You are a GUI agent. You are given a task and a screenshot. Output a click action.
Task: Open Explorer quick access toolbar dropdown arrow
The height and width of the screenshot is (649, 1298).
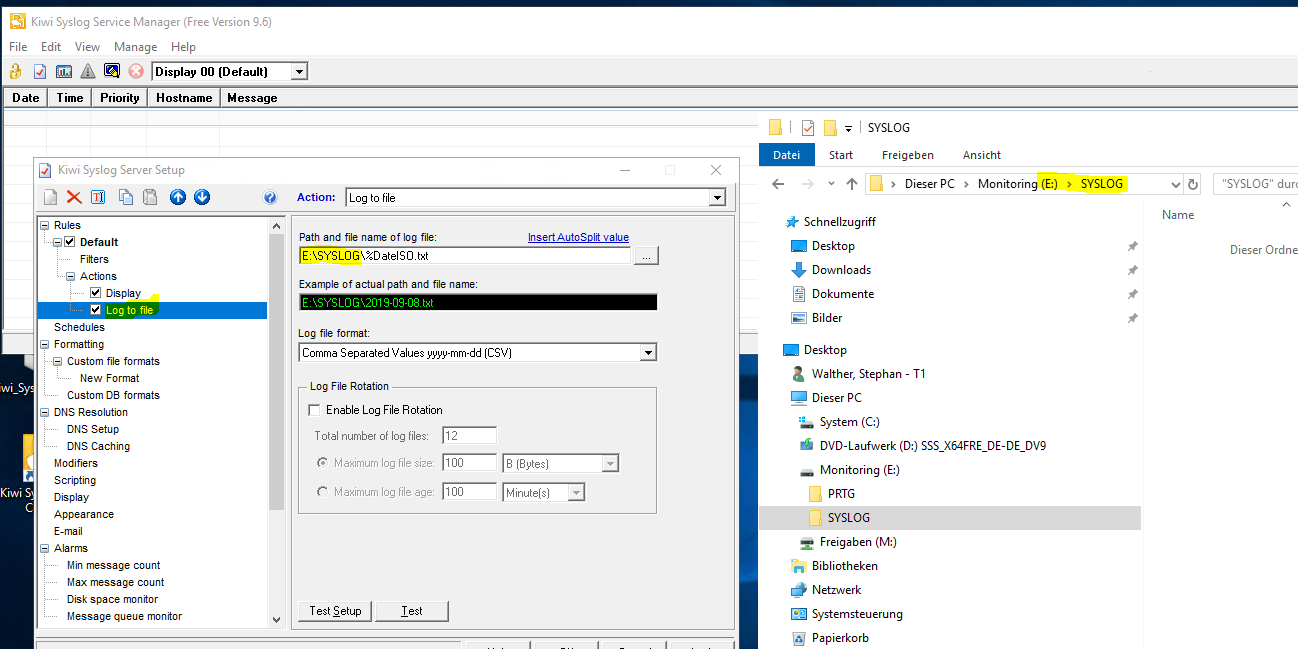(x=848, y=128)
